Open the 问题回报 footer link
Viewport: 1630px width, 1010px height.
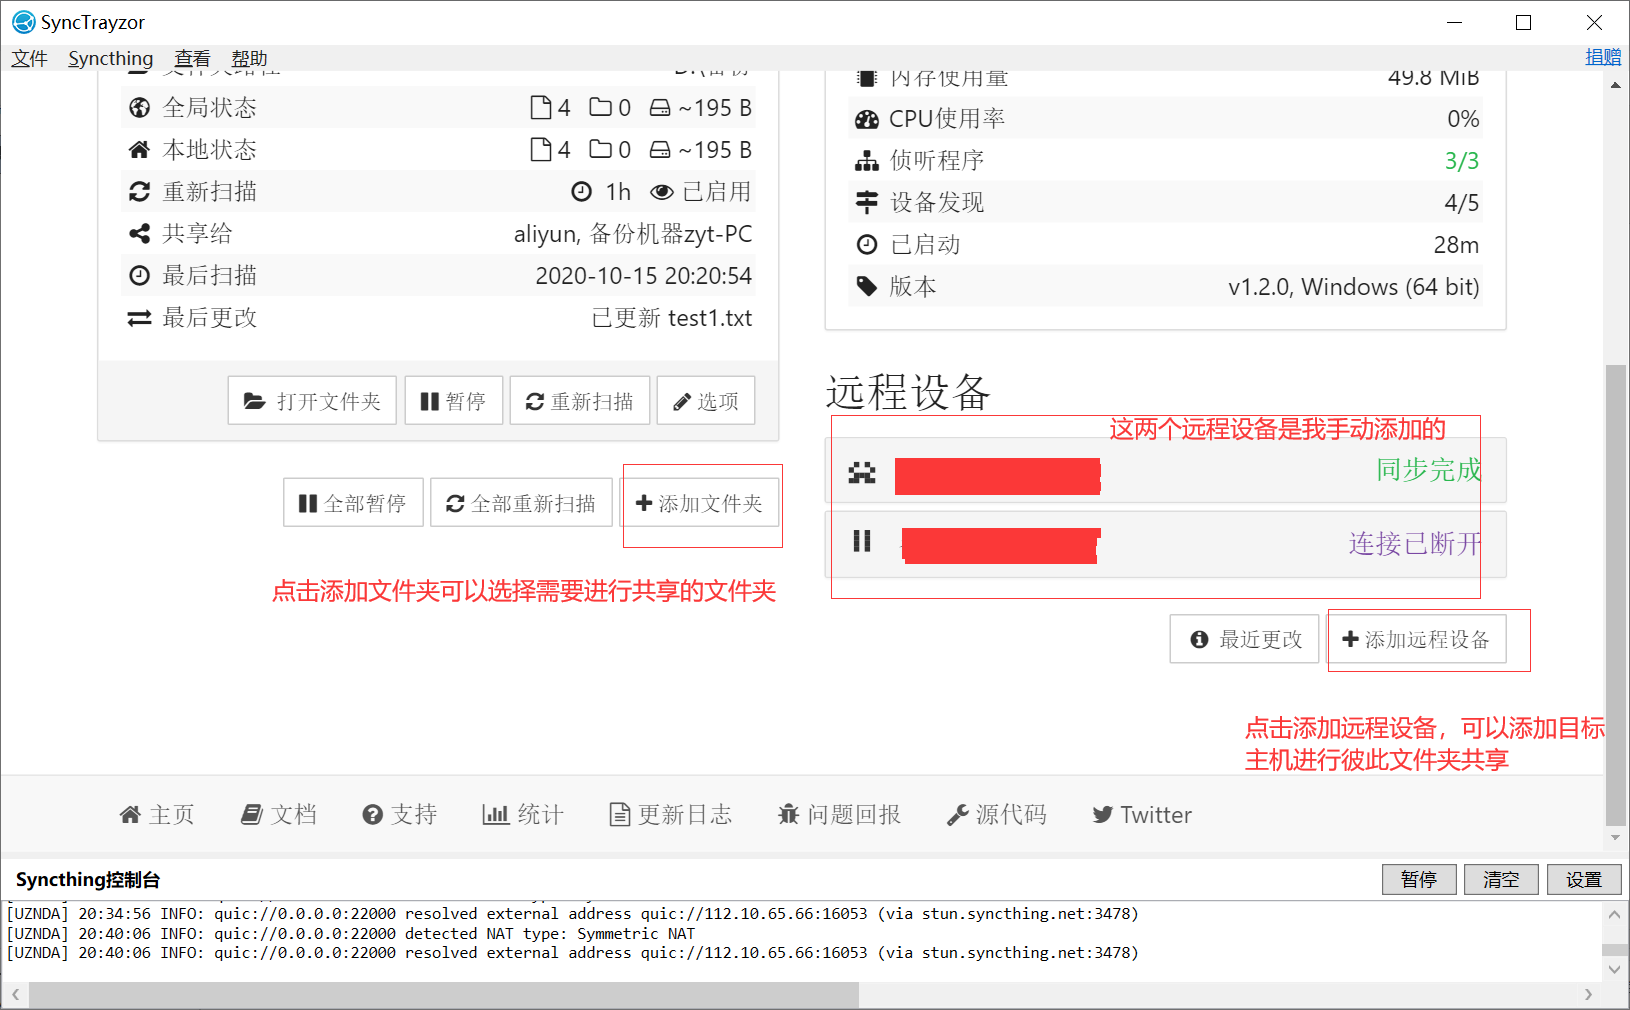click(x=840, y=815)
